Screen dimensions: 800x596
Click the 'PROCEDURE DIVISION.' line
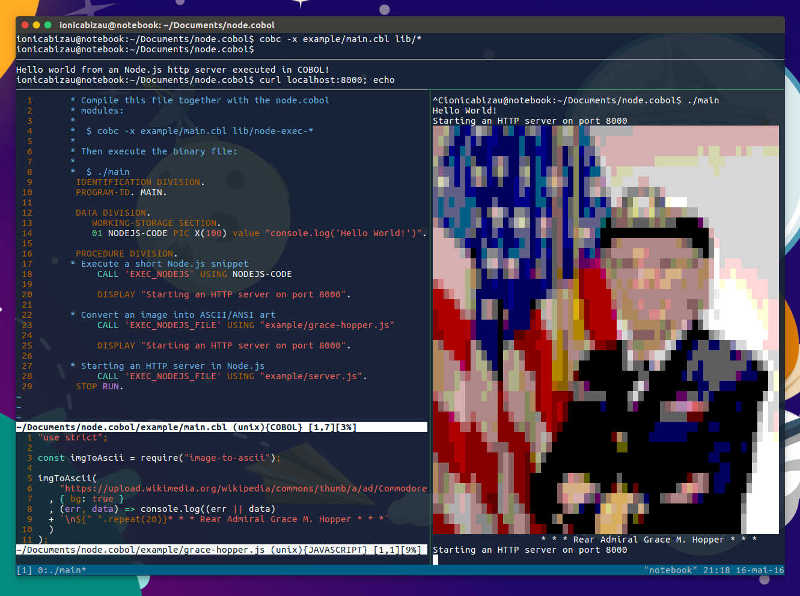pos(127,254)
